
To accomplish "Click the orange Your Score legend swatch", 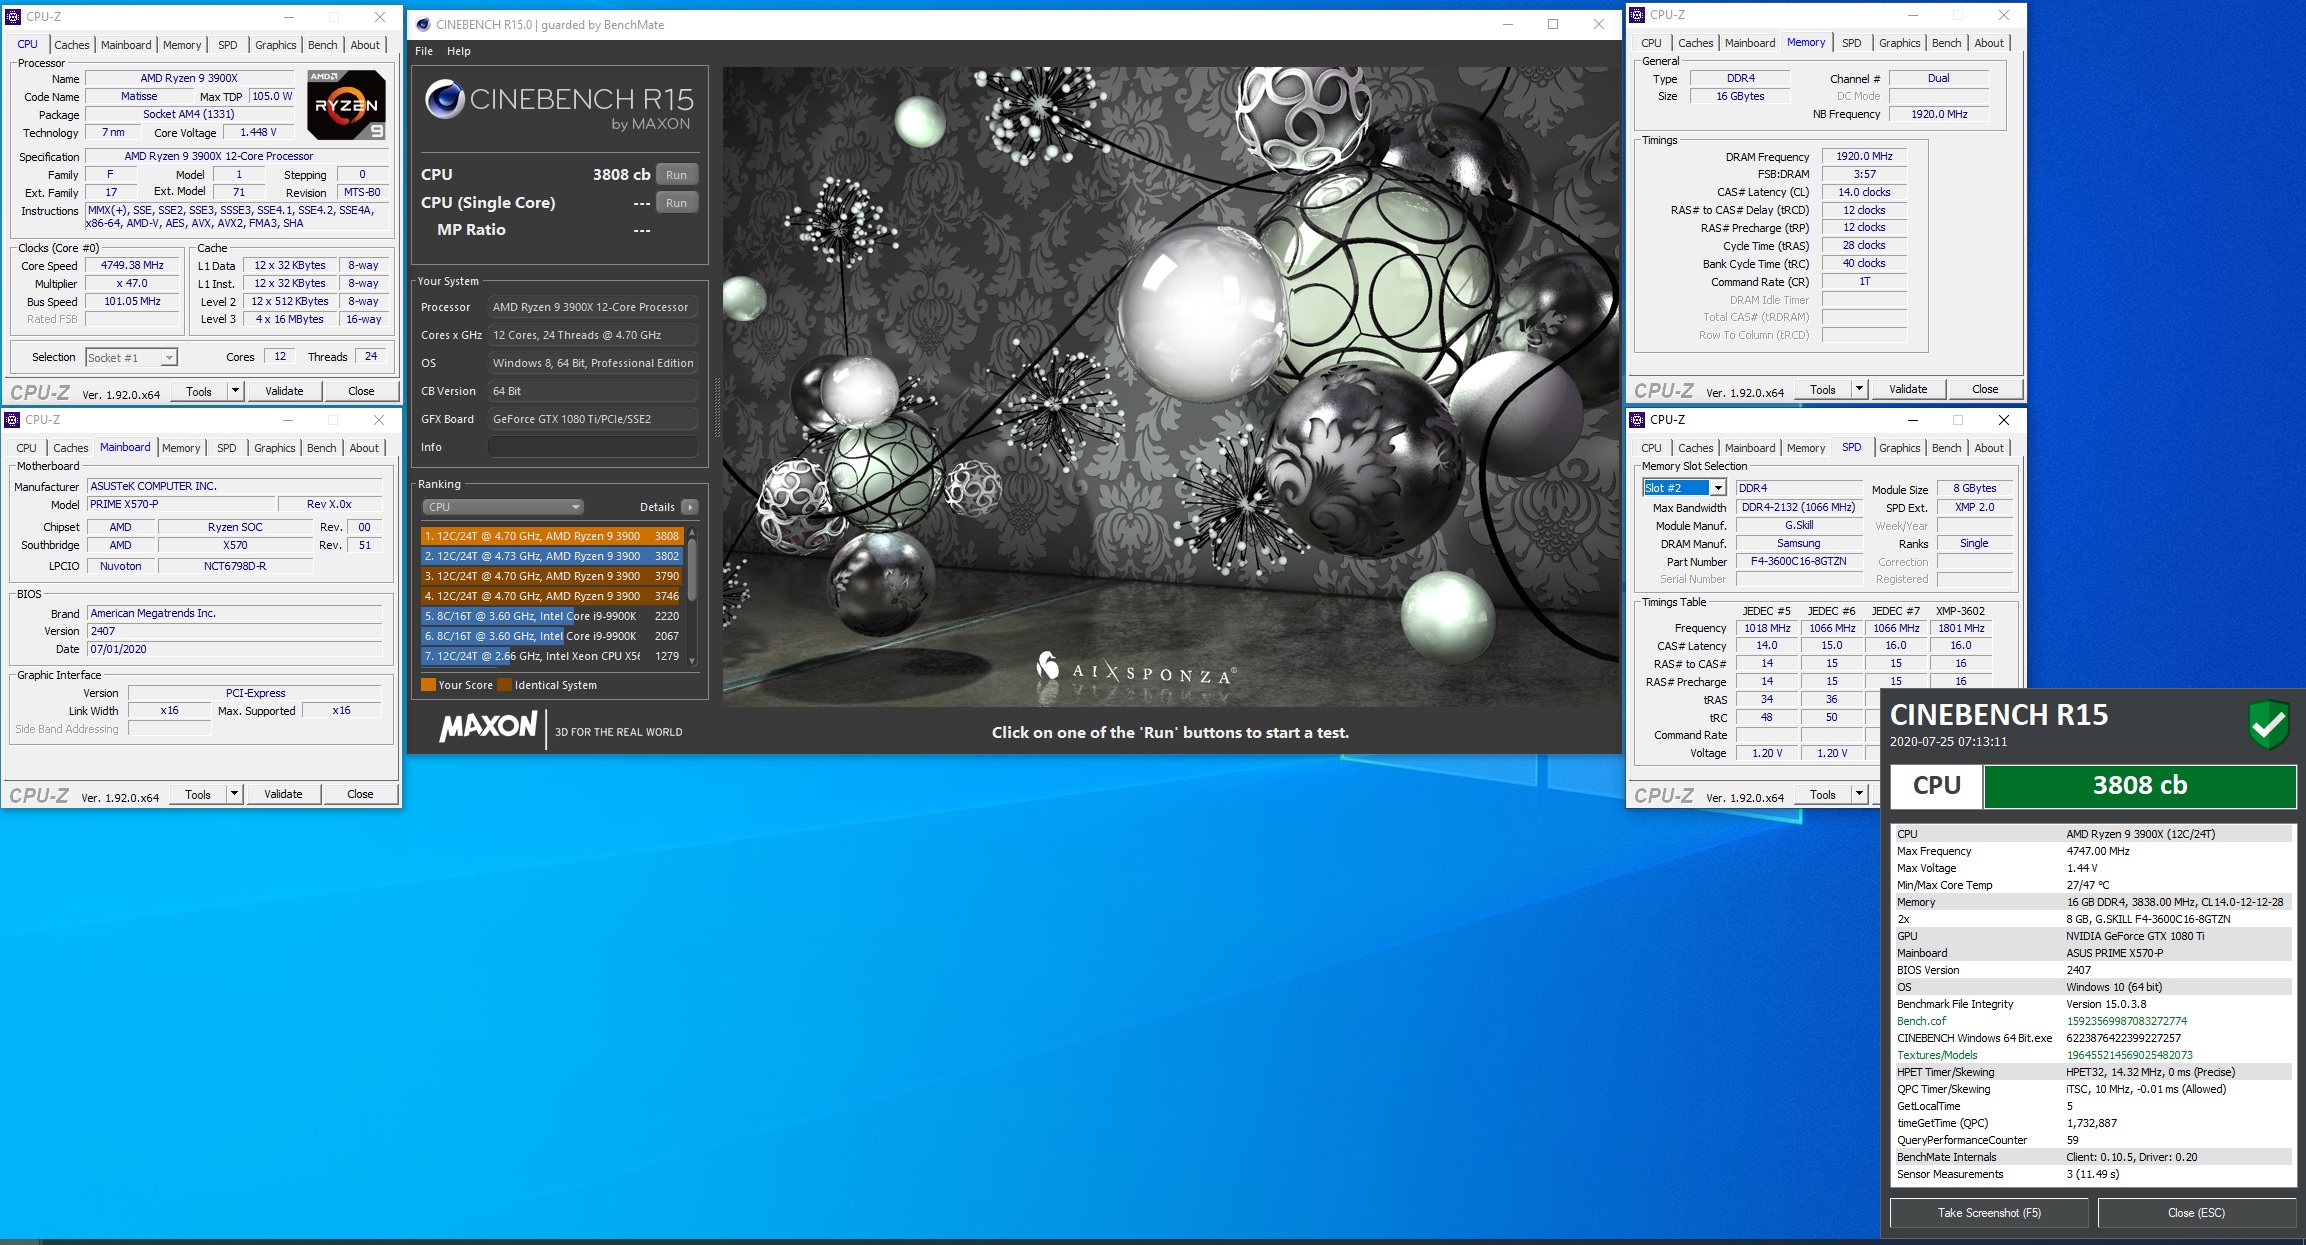I will [x=428, y=685].
